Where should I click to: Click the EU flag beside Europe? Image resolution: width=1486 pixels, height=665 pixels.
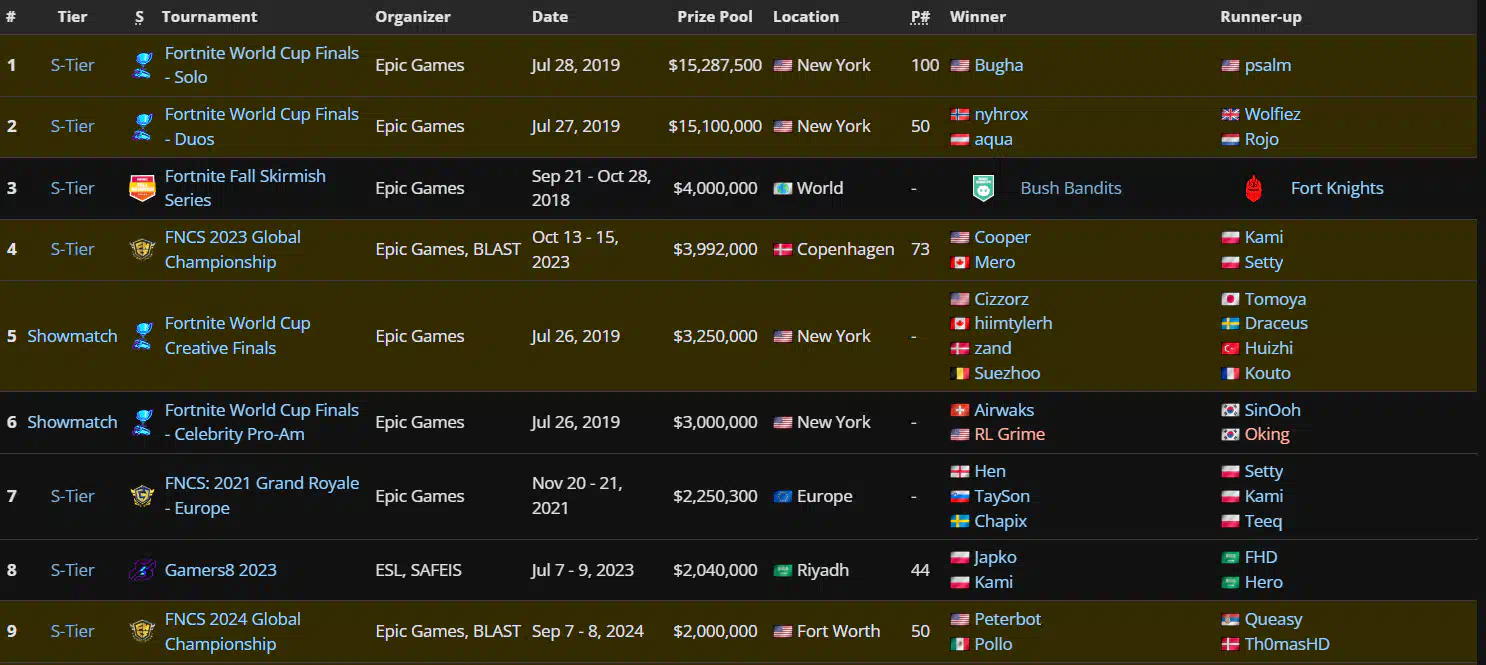(x=783, y=497)
